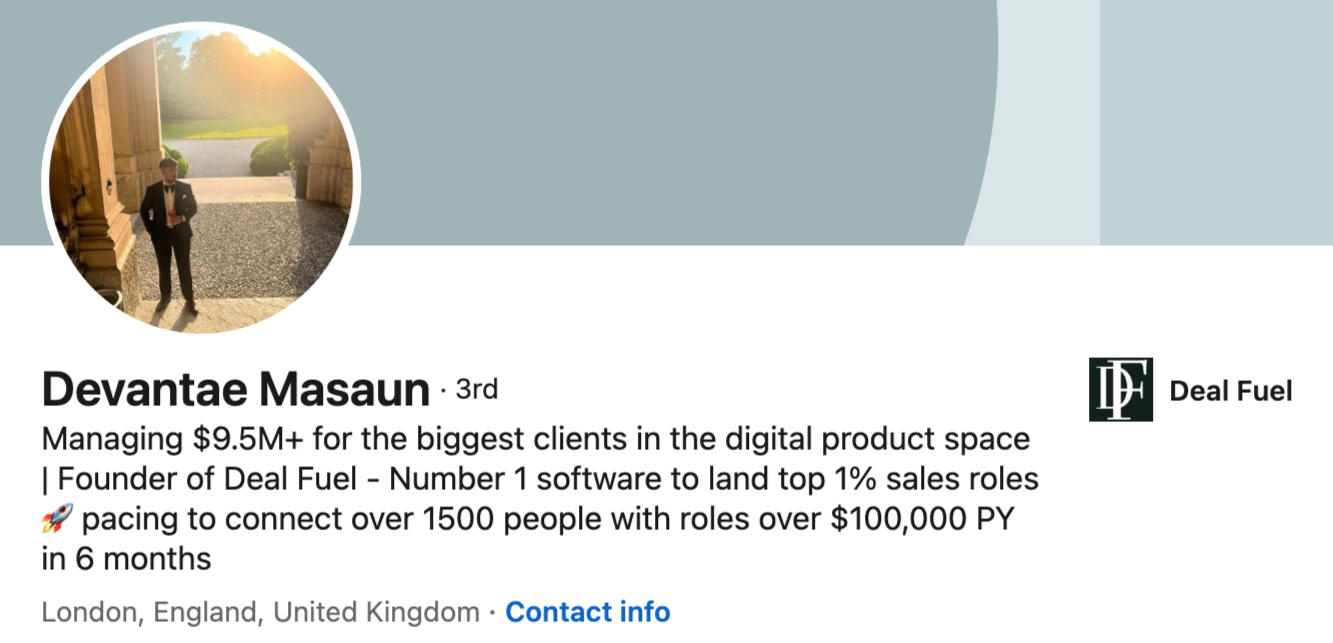Click the rocket emoji in the headline
This screenshot has height=643, width=1333.
point(58,520)
